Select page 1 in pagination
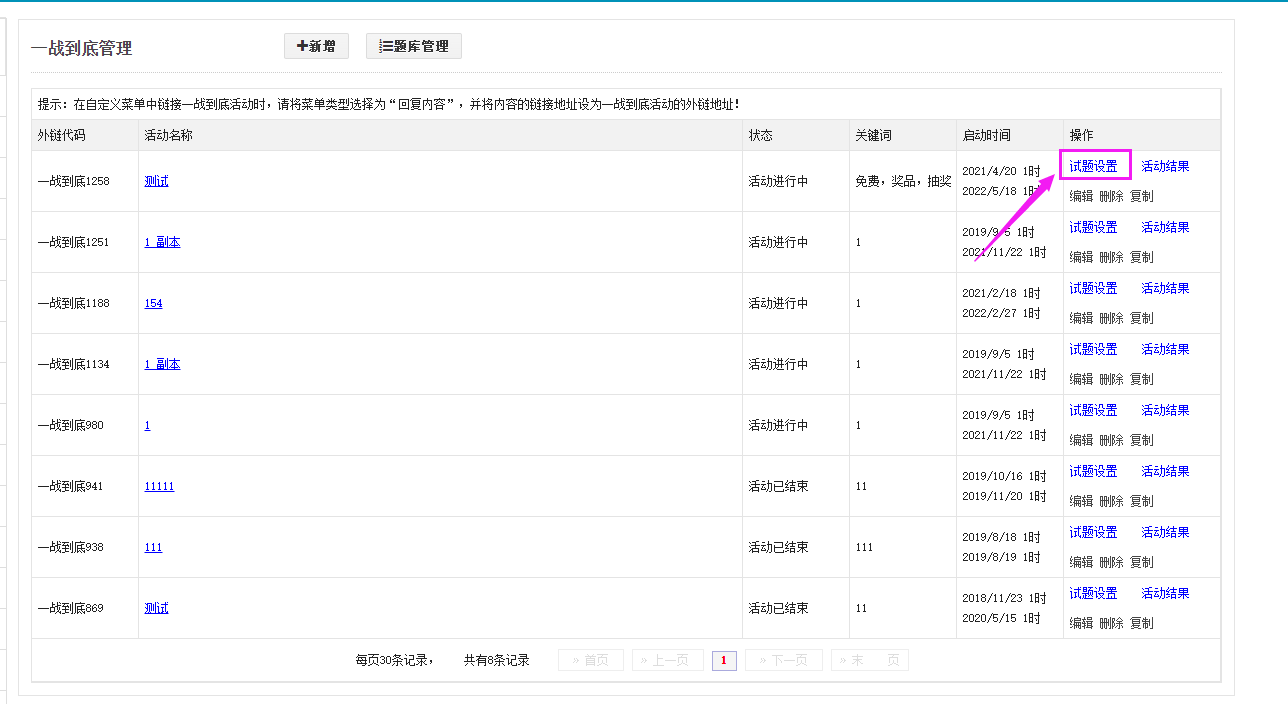The image size is (1288, 704). 724,660
